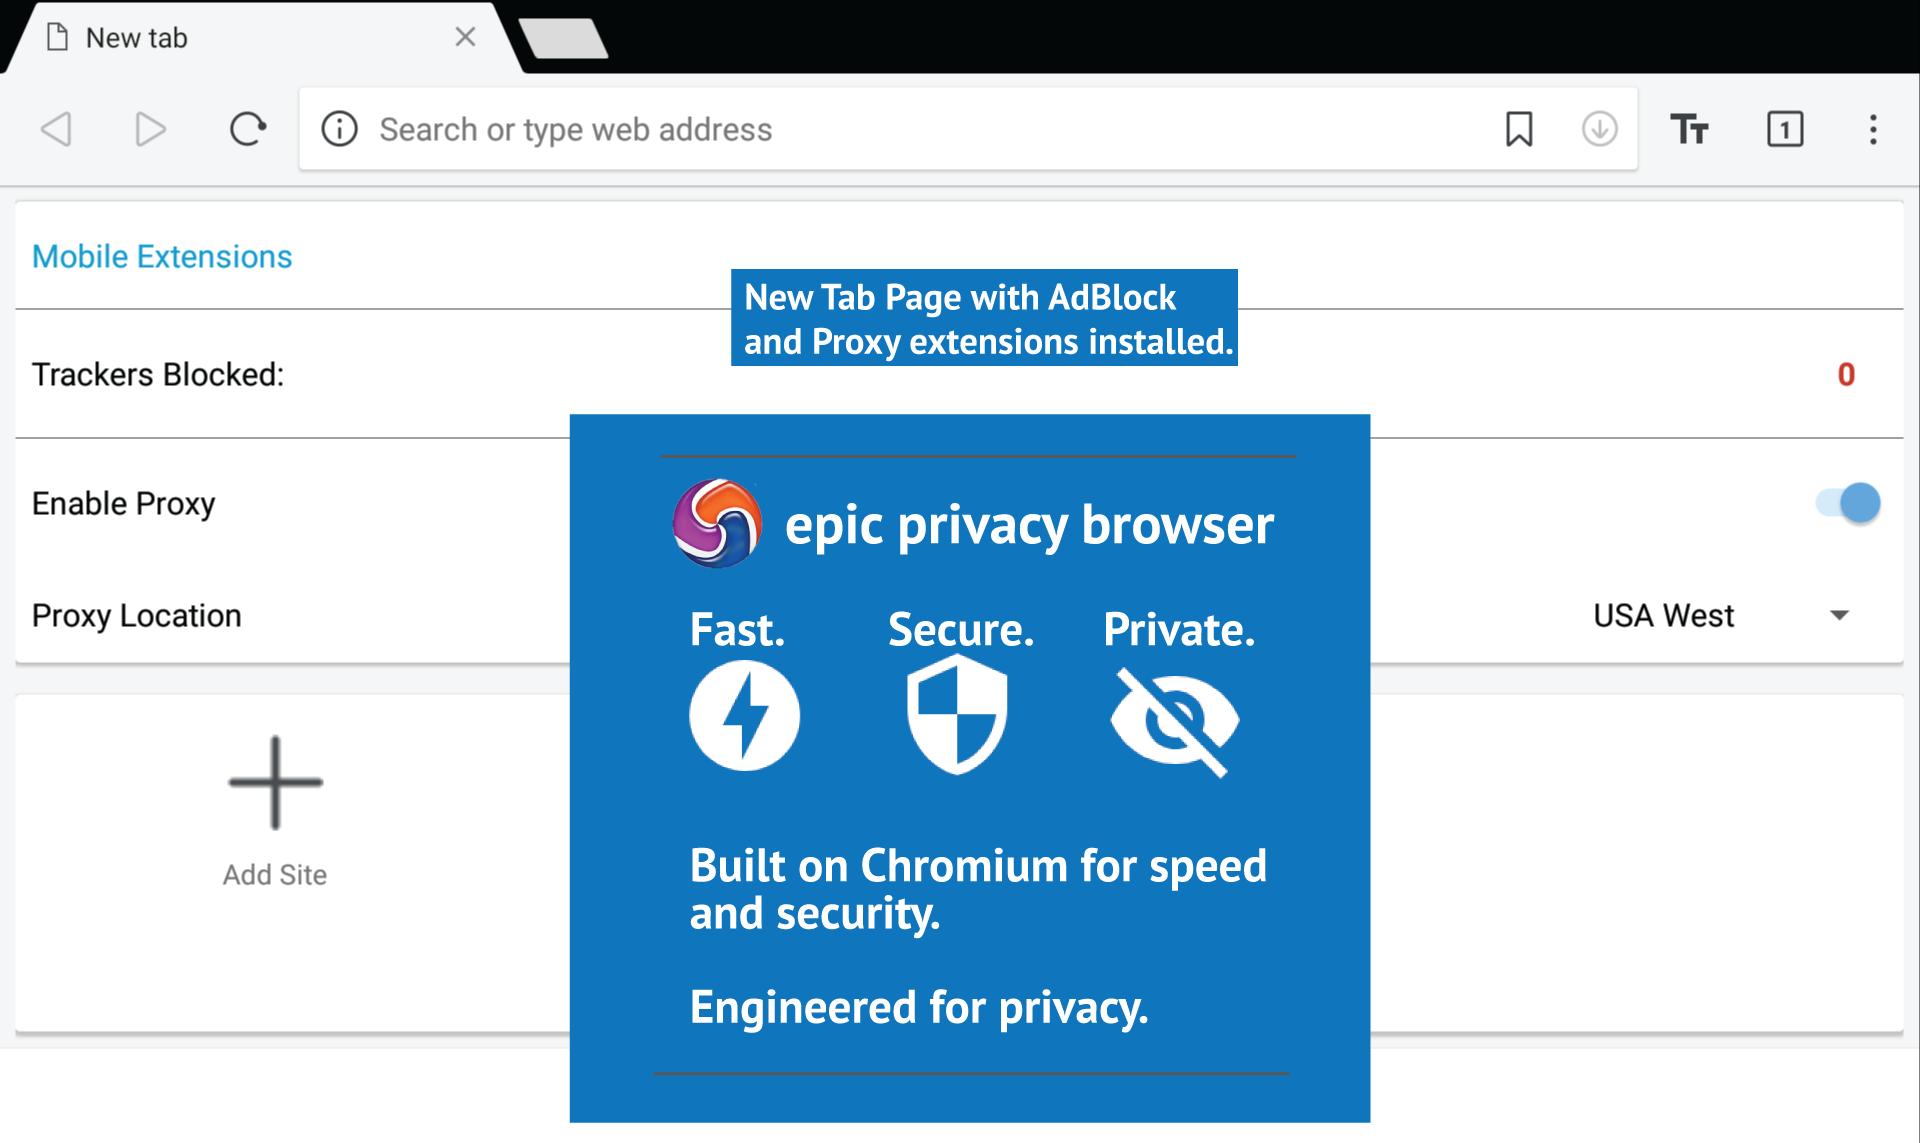Go forward with the right arrow icon
Screen dimensions: 1920x1143
(150, 129)
